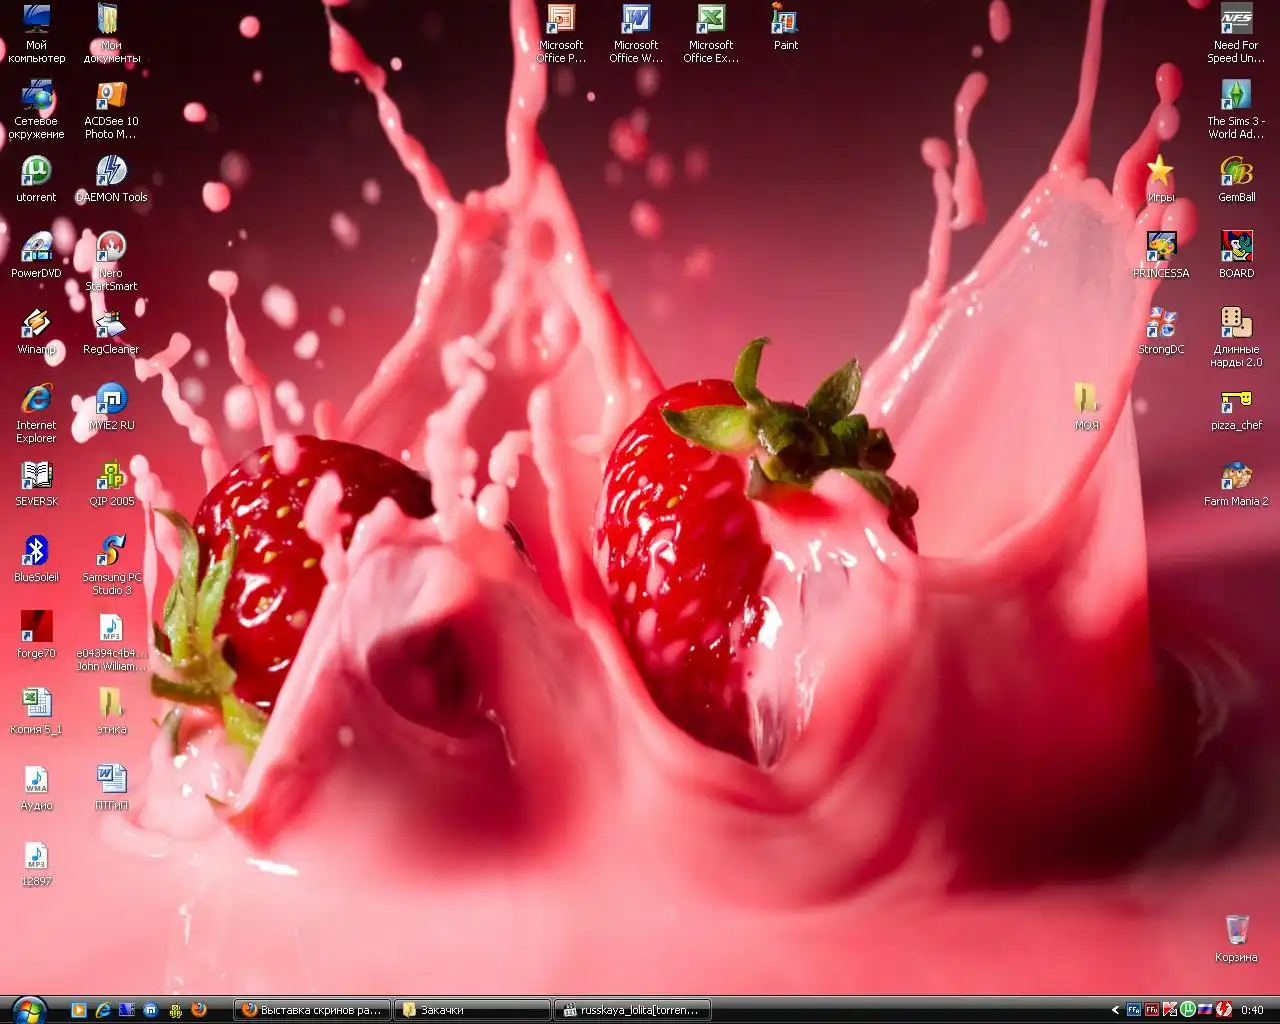Screen dimensions: 1280x1024
Task: Launch DAEMON Tools from the desktop
Action: tap(111, 173)
